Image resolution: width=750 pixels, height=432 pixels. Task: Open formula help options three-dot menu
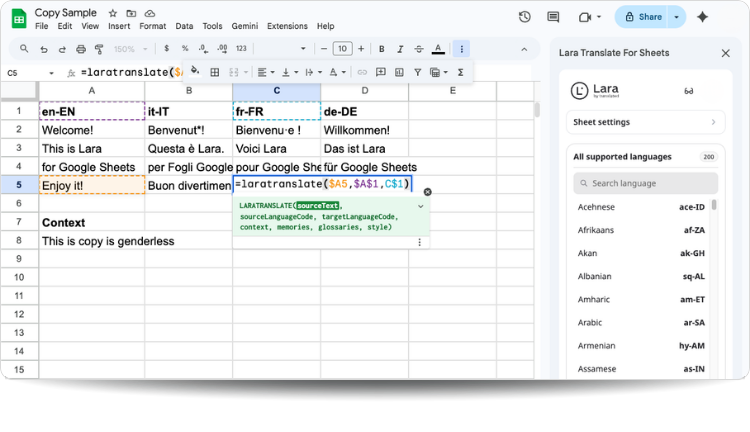419,243
